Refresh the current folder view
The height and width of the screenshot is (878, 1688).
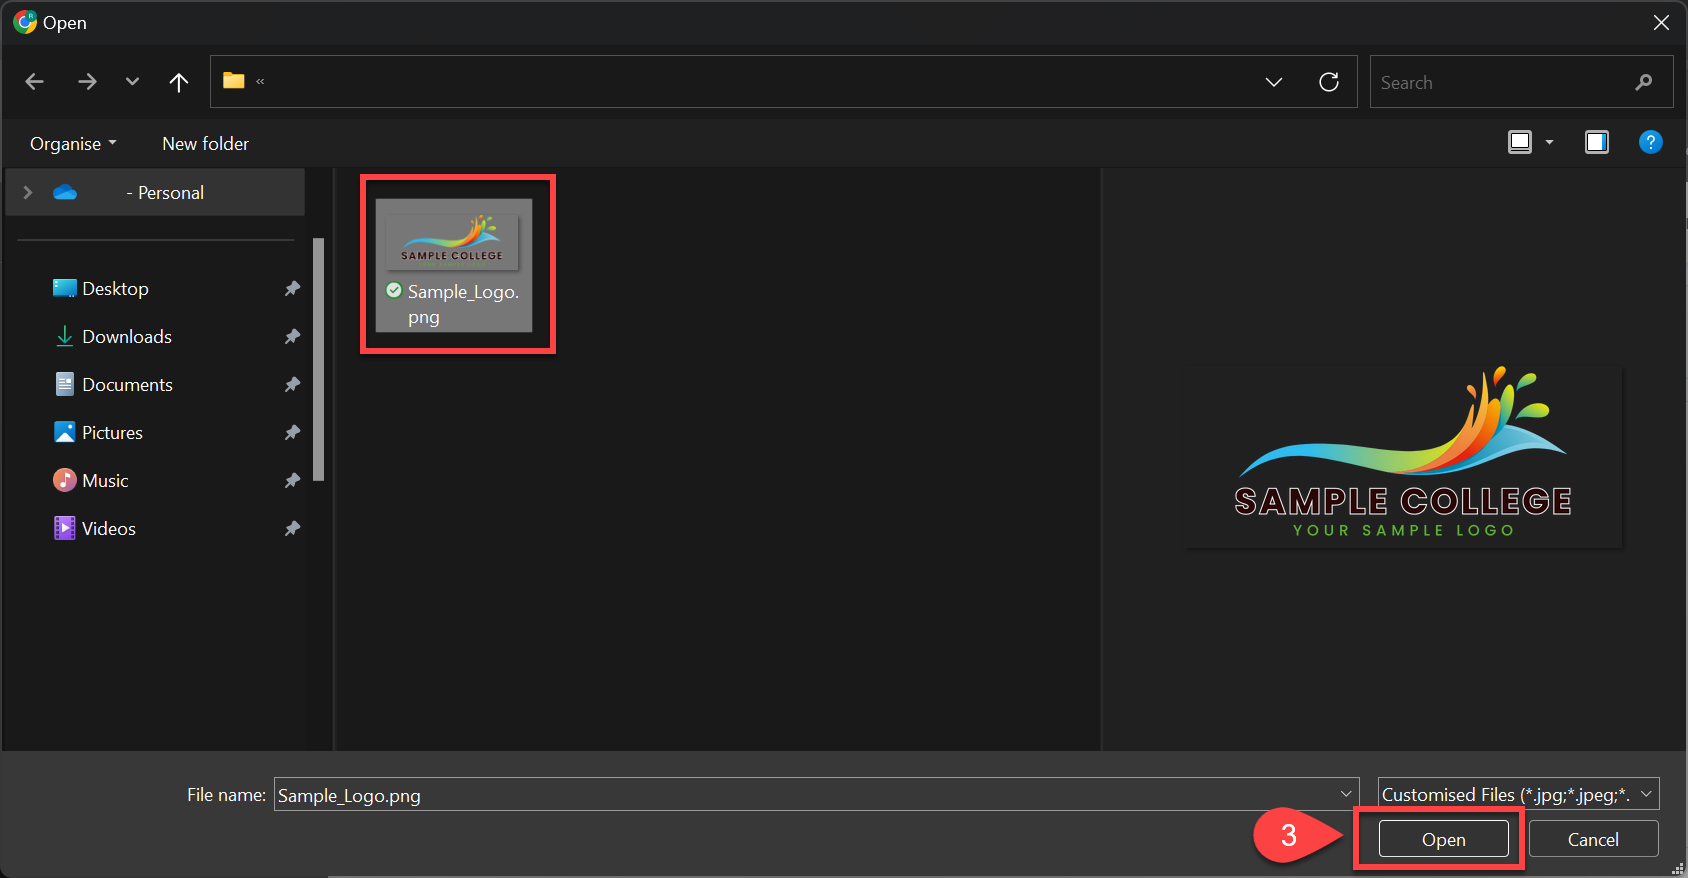[x=1328, y=82]
